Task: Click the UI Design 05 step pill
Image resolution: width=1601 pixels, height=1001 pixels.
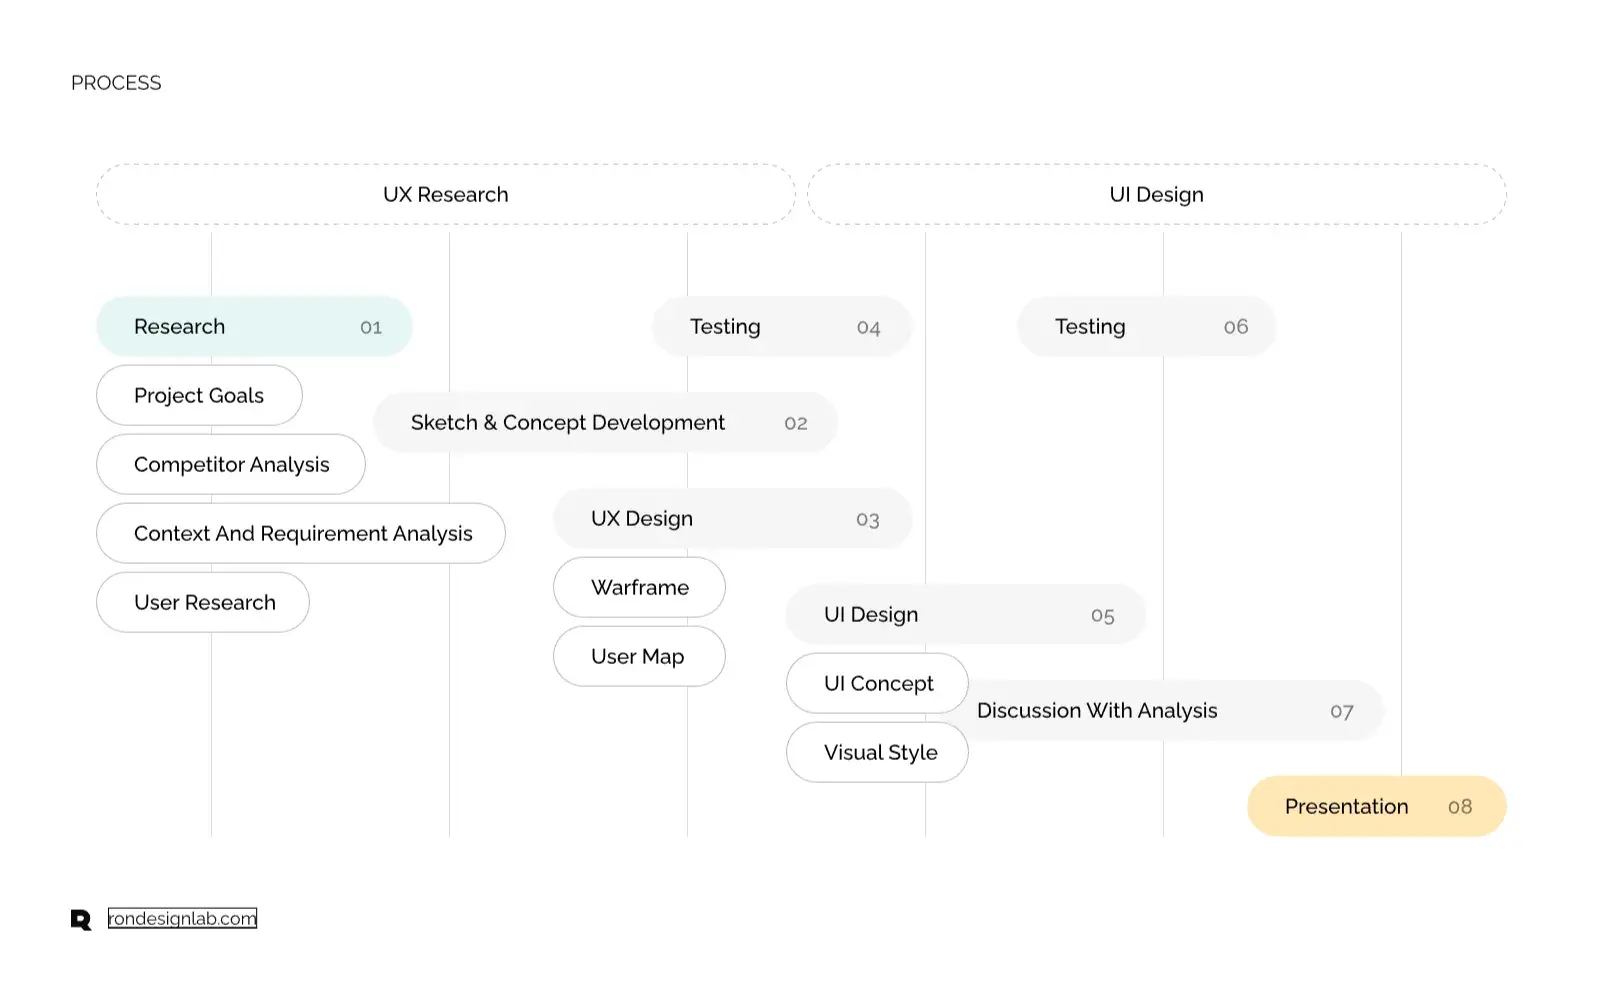Action: point(966,614)
